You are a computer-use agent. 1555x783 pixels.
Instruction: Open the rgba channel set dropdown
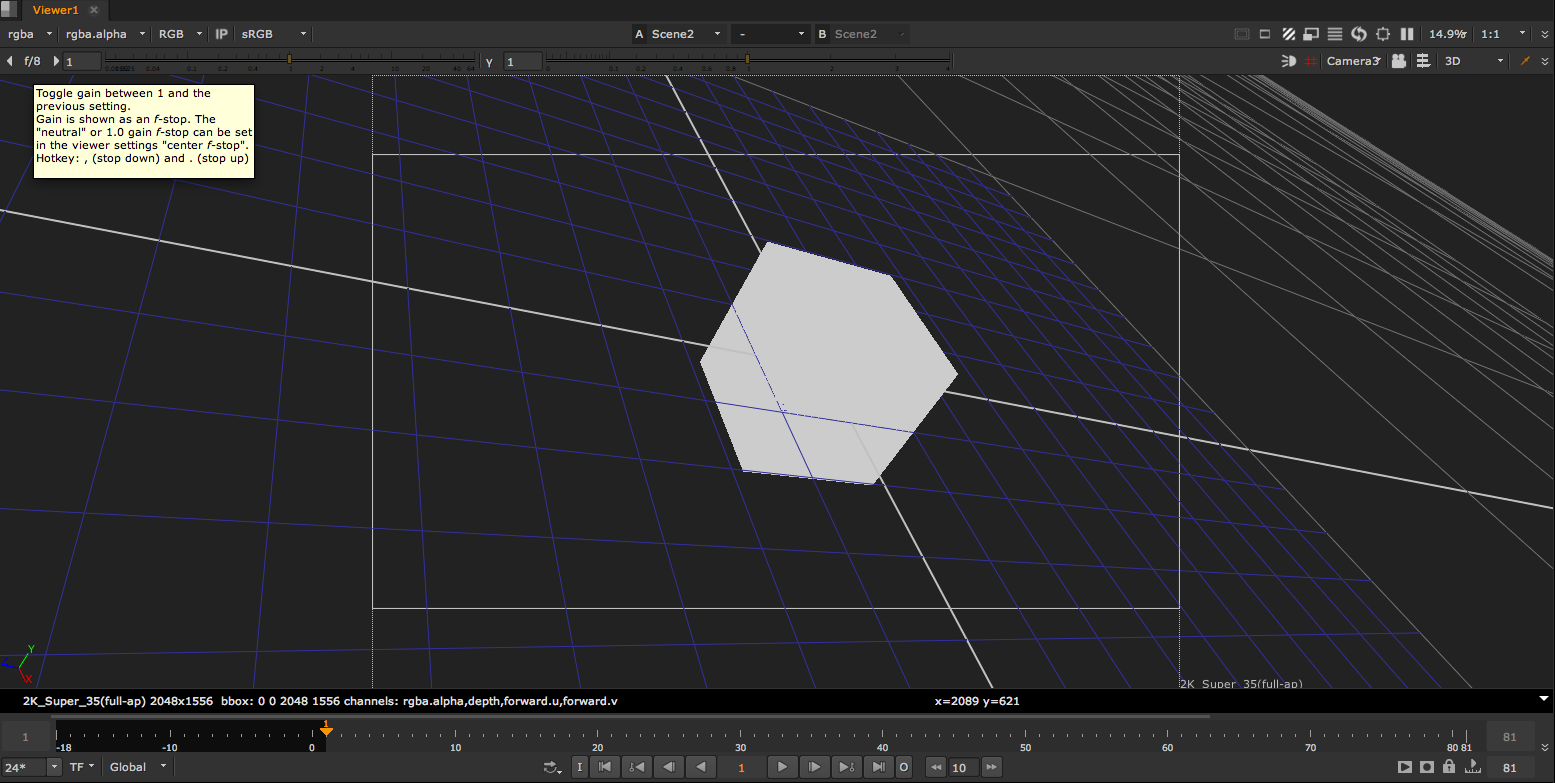point(29,34)
